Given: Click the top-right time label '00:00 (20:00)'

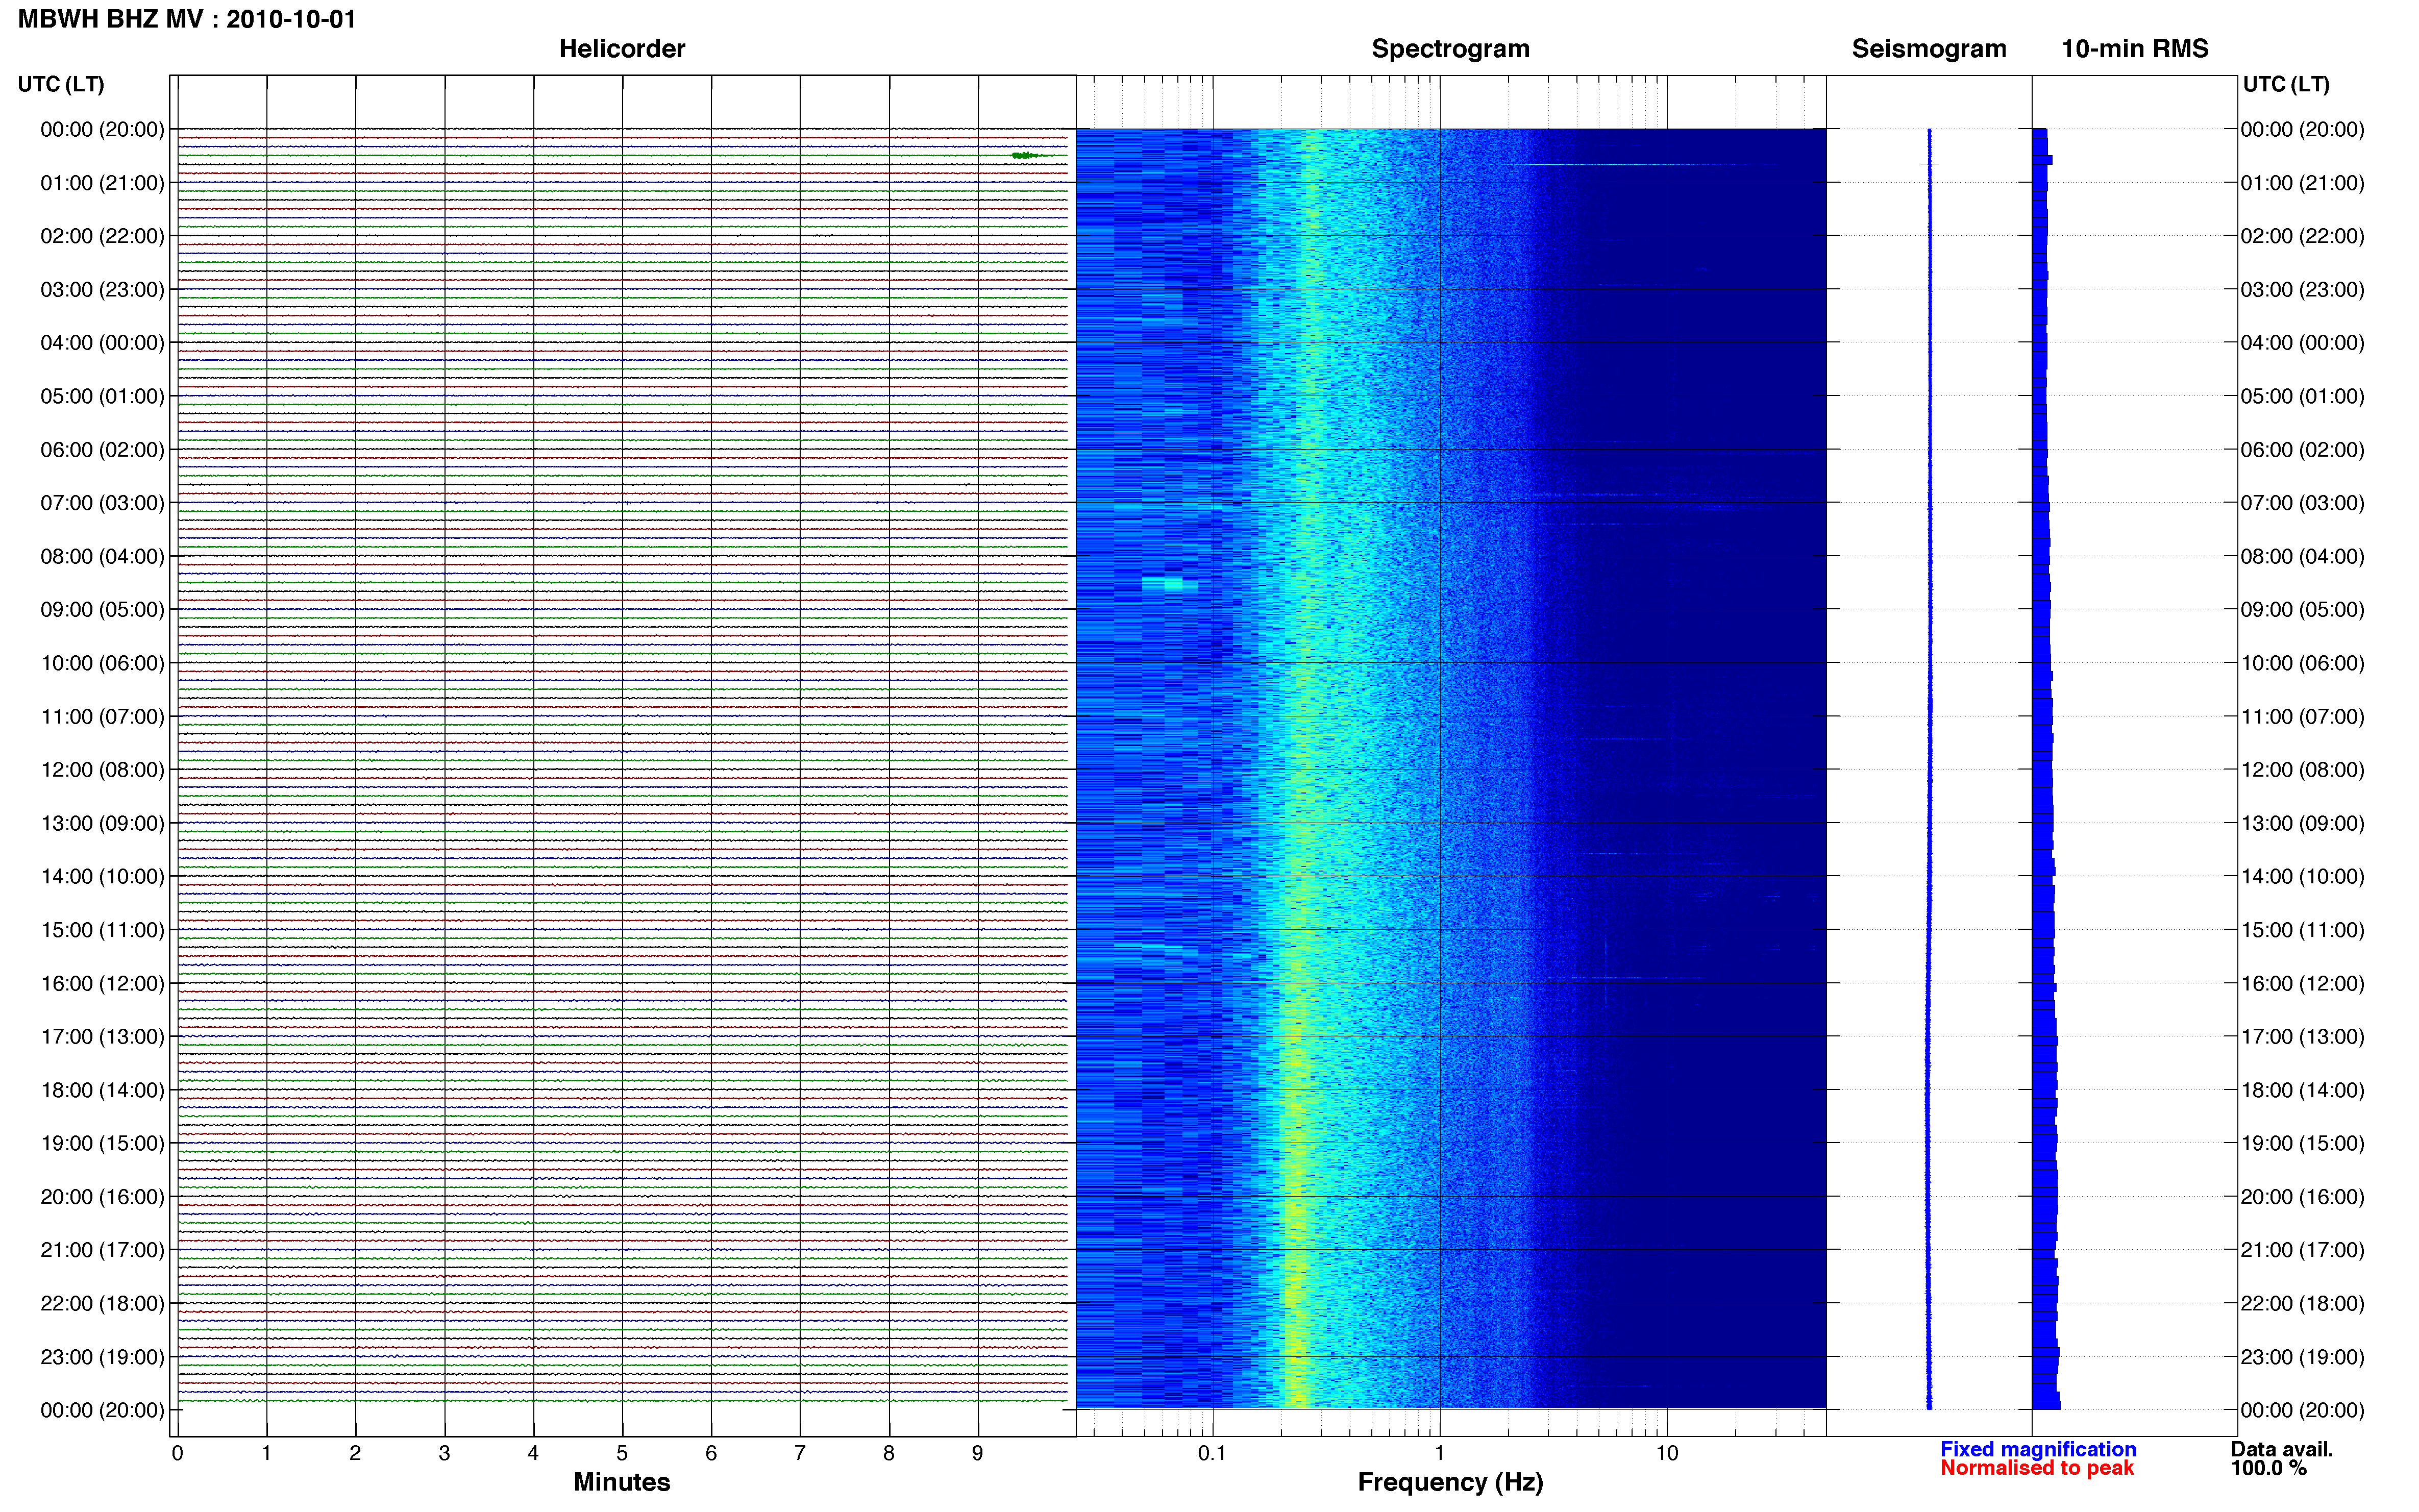Looking at the screenshot, I should tap(2302, 129).
